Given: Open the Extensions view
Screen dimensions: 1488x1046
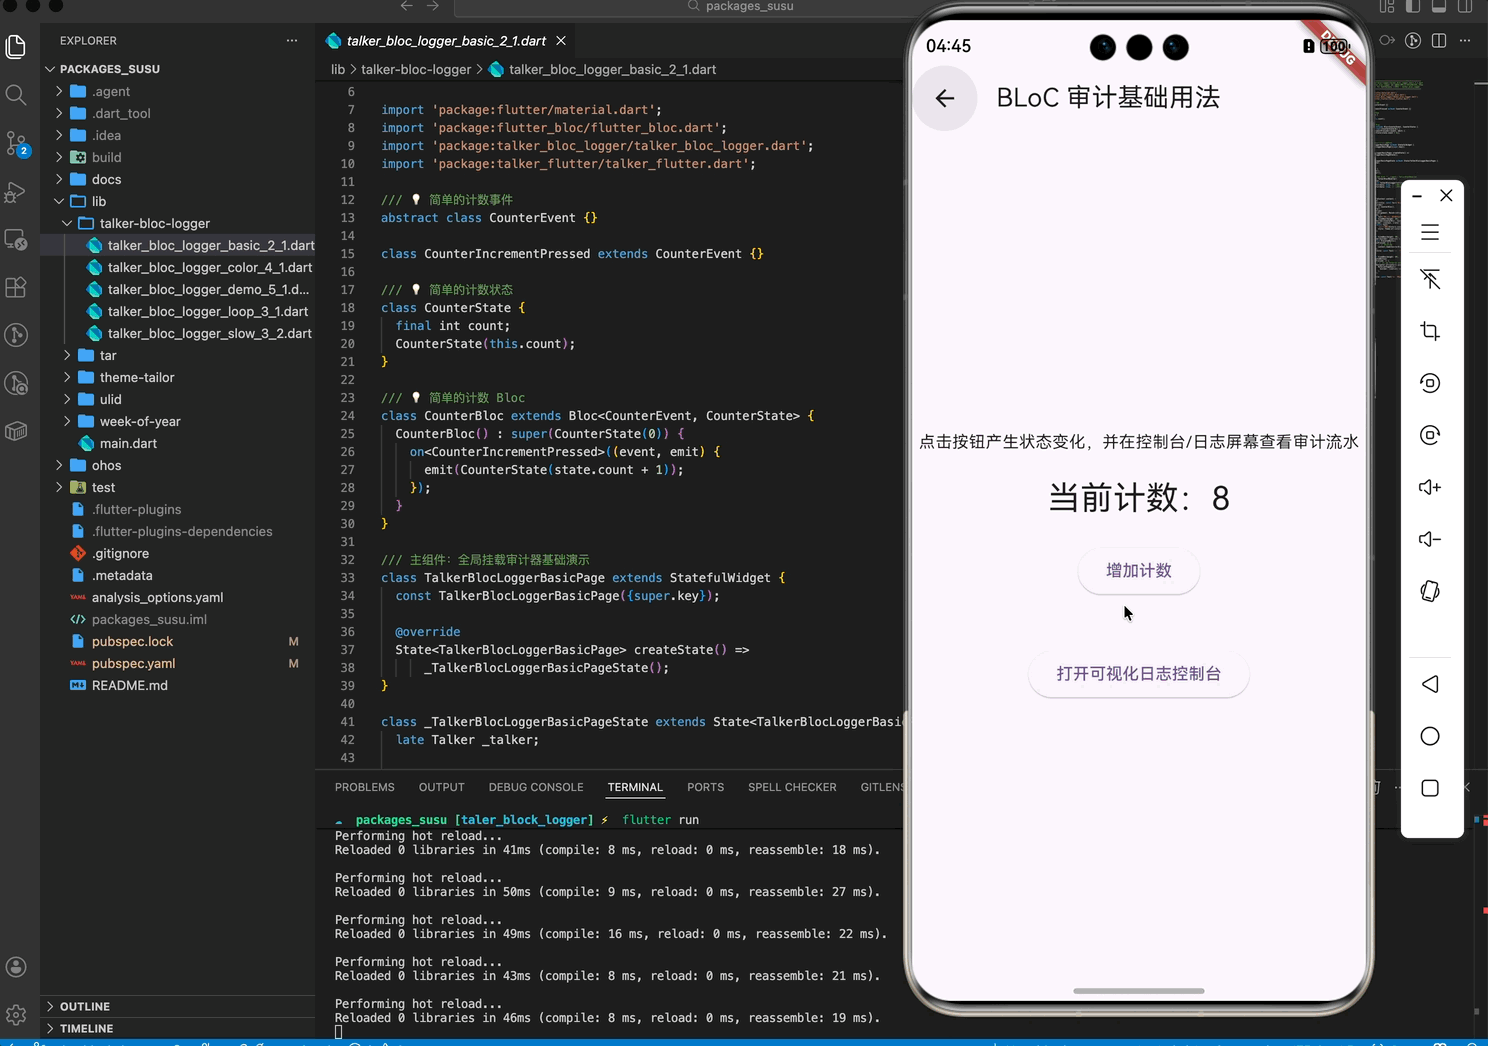Looking at the screenshot, I should tap(16, 287).
